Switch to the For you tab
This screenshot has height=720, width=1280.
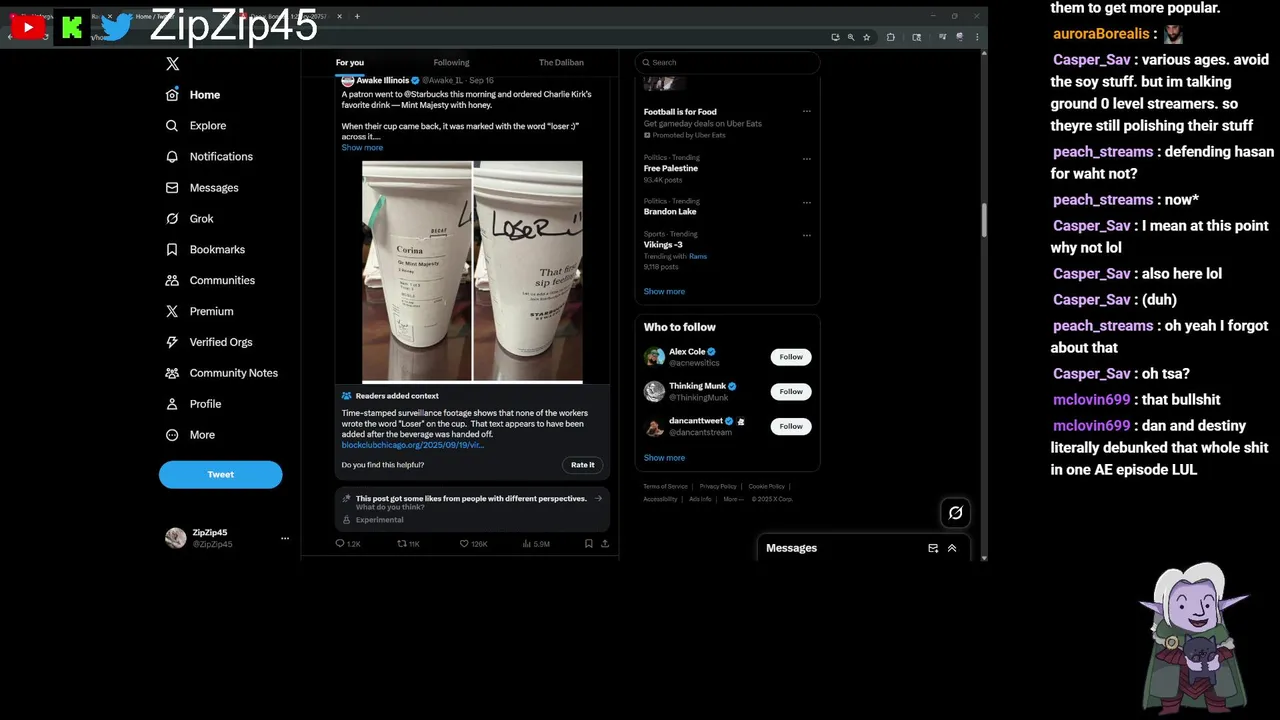[x=350, y=62]
